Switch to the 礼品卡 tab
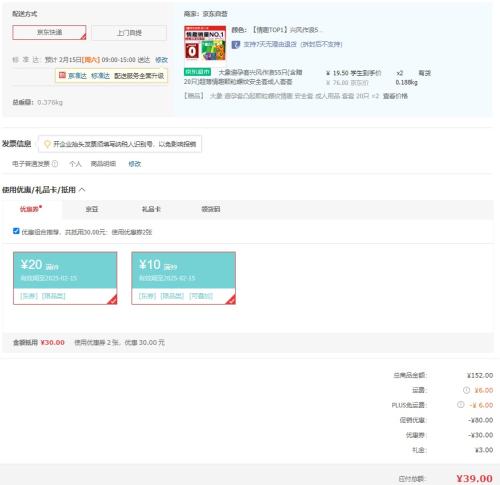500x485 pixels. click(151, 209)
